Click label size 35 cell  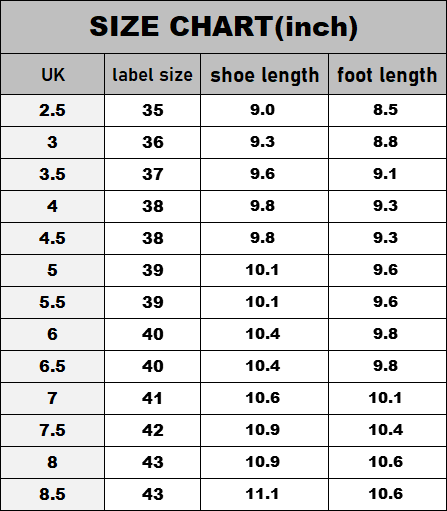(x=153, y=110)
